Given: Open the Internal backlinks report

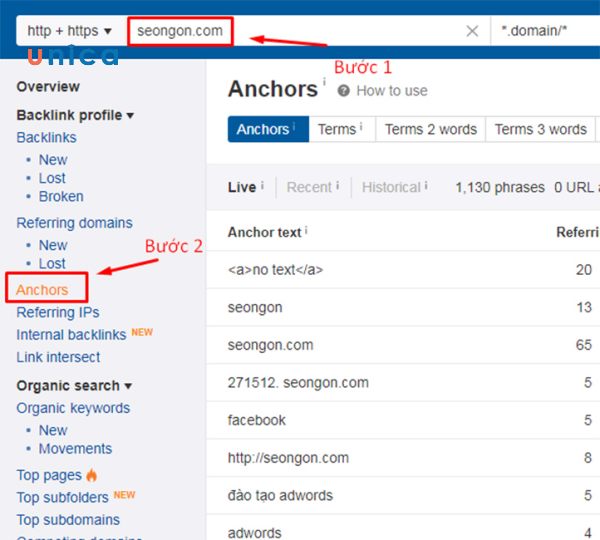Looking at the screenshot, I should (x=71, y=335).
